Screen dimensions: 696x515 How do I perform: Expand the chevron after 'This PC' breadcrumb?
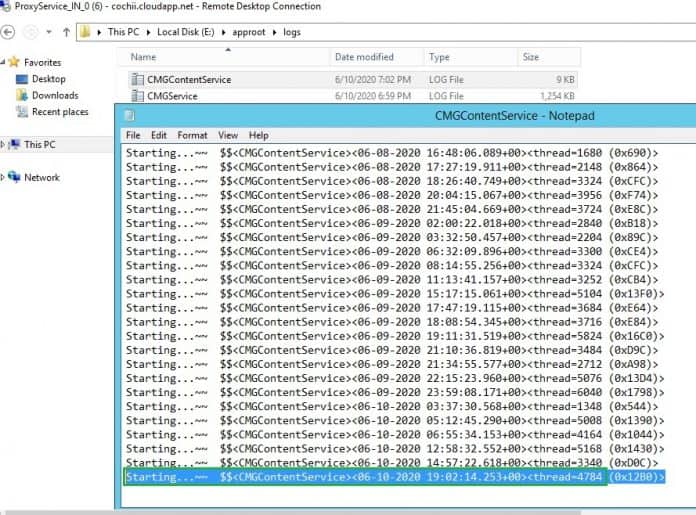[148, 32]
